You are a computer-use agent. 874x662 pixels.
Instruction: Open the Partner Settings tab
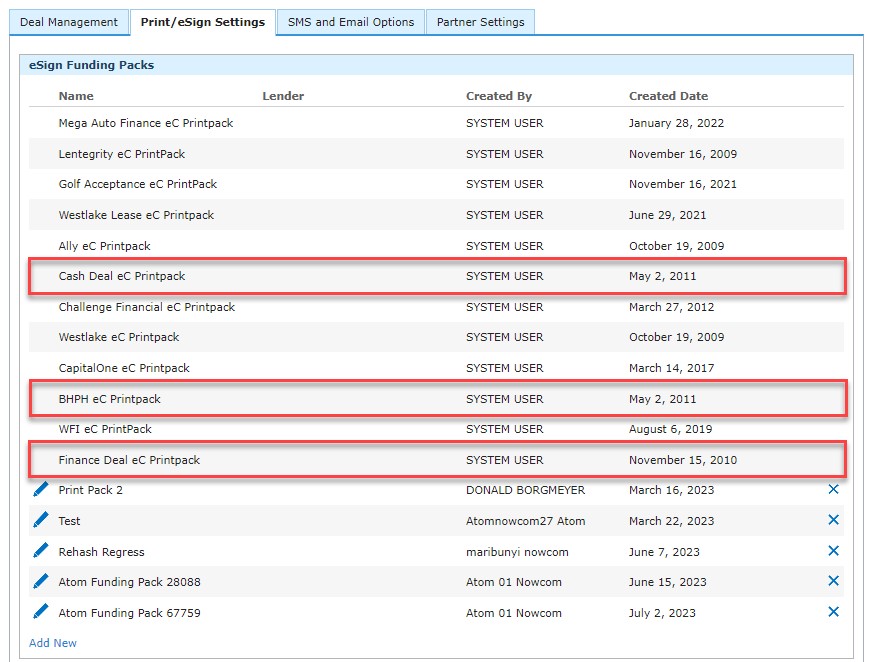pyautogui.click(x=480, y=22)
